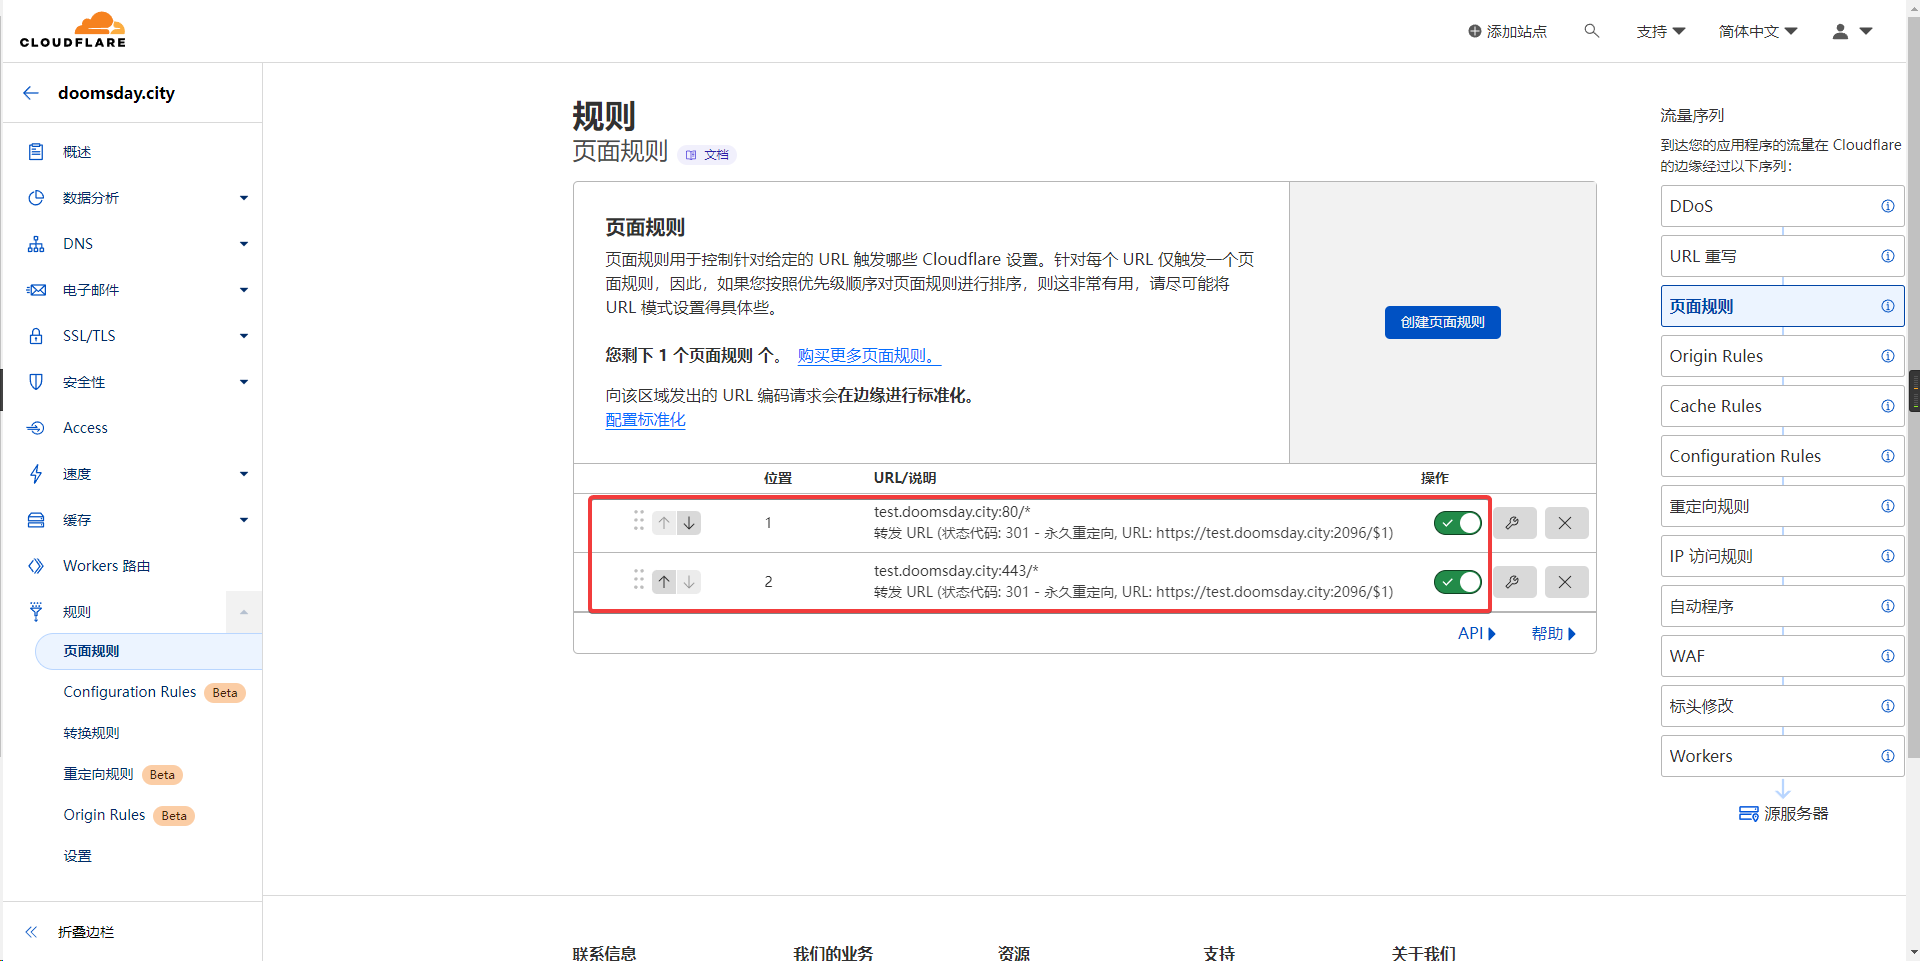Move rule 1 down with arrow icon

tap(689, 523)
